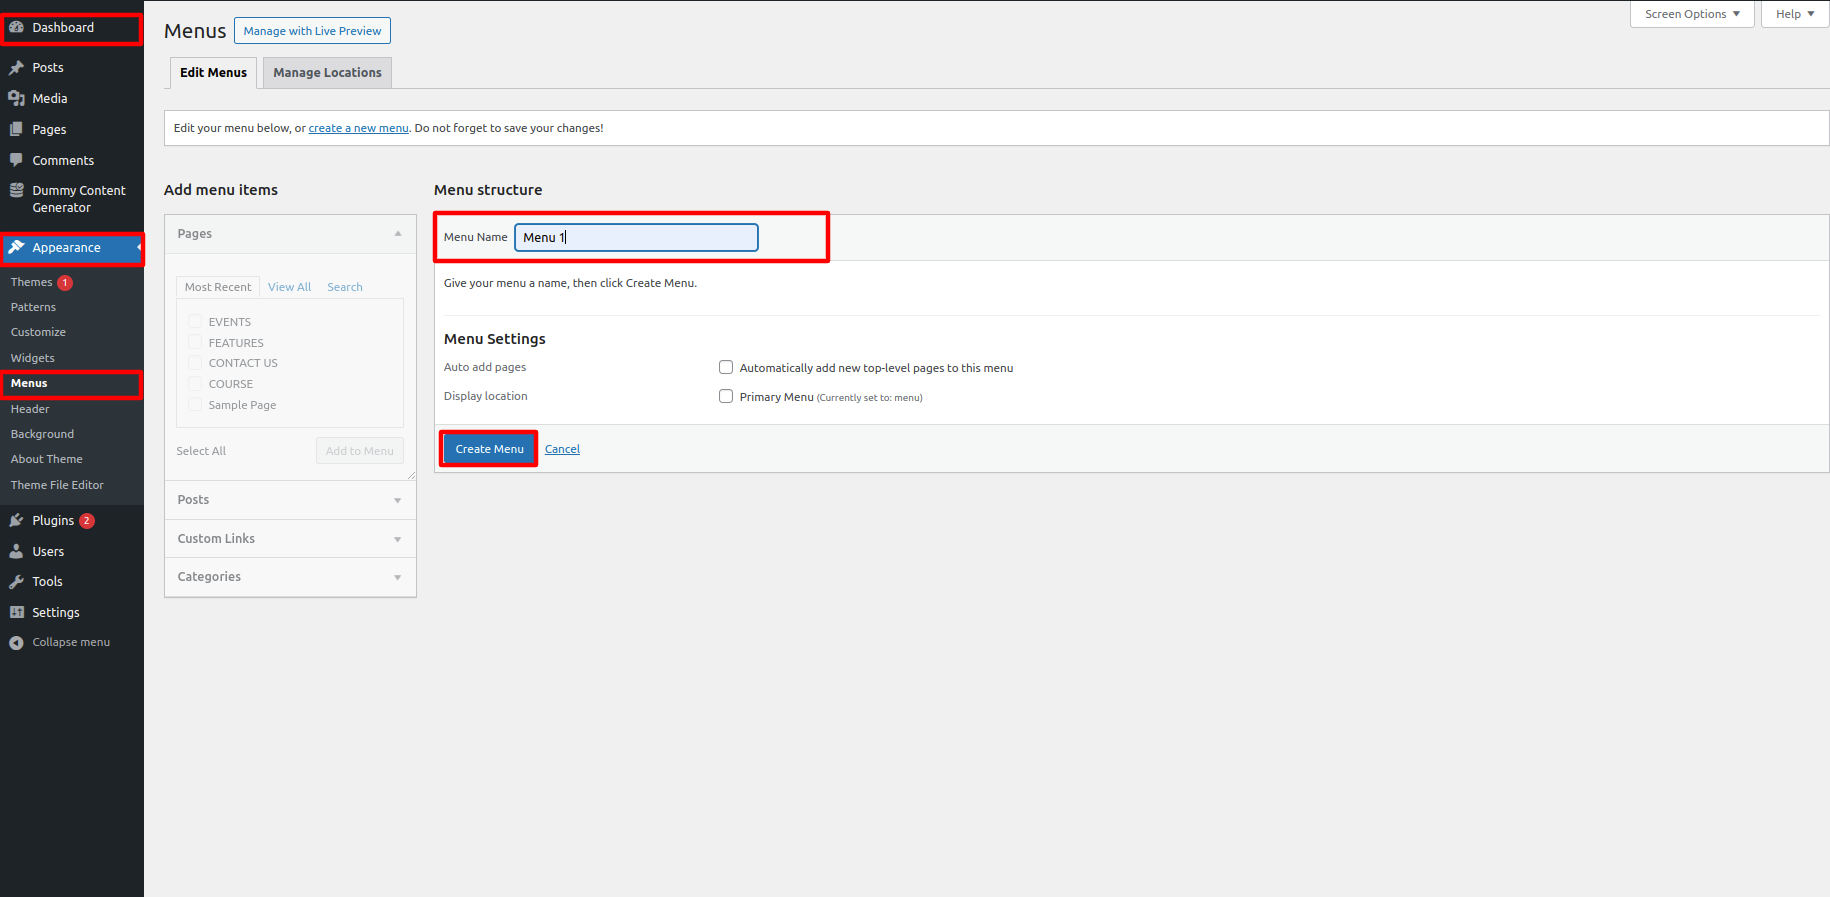This screenshot has width=1830, height=897.
Task: Switch to the Edit Menus tab
Action: coord(213,73)
